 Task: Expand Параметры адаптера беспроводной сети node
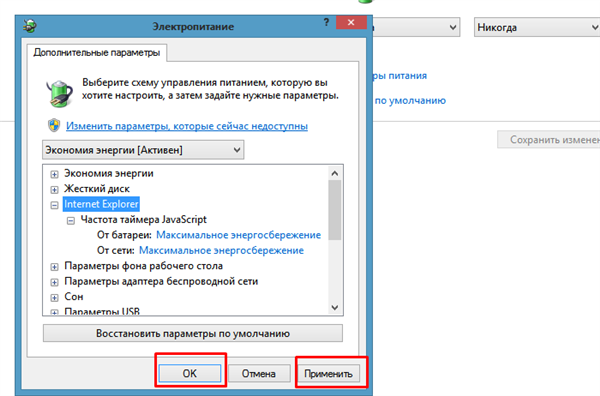(x=54, y=282)
